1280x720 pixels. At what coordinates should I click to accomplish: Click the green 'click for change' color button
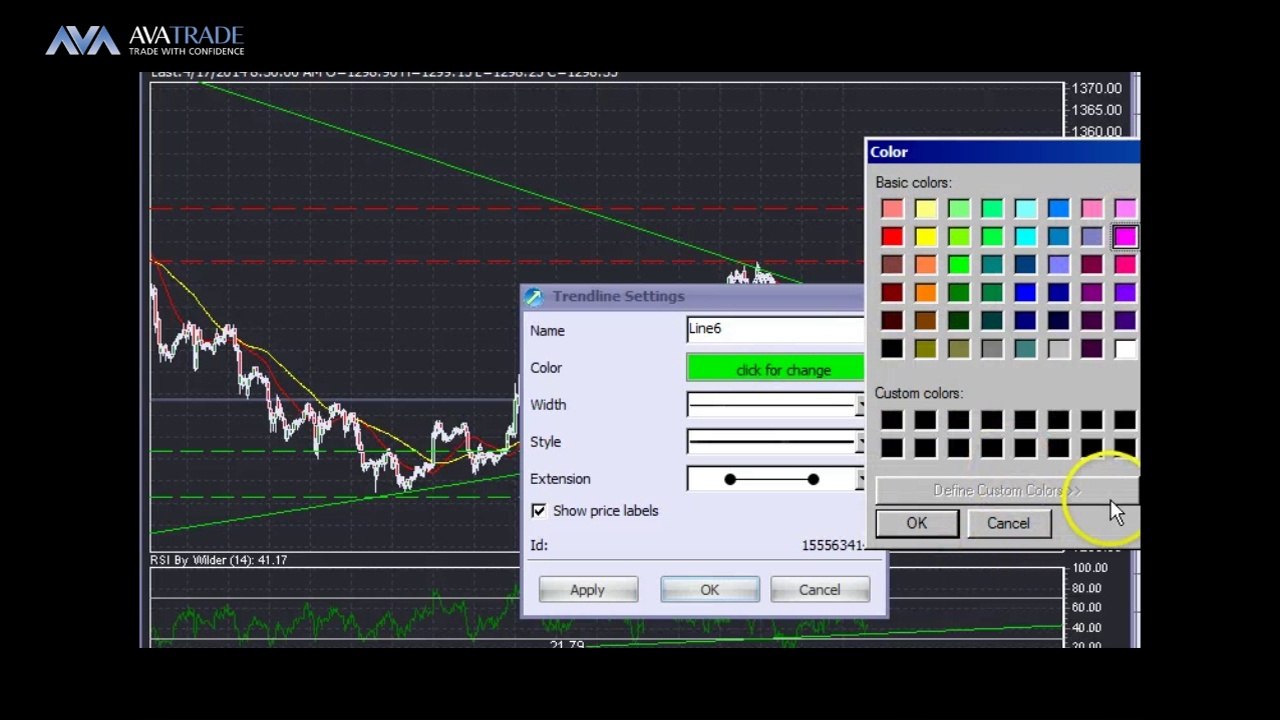pyautogui.click(x=776, y=369)
